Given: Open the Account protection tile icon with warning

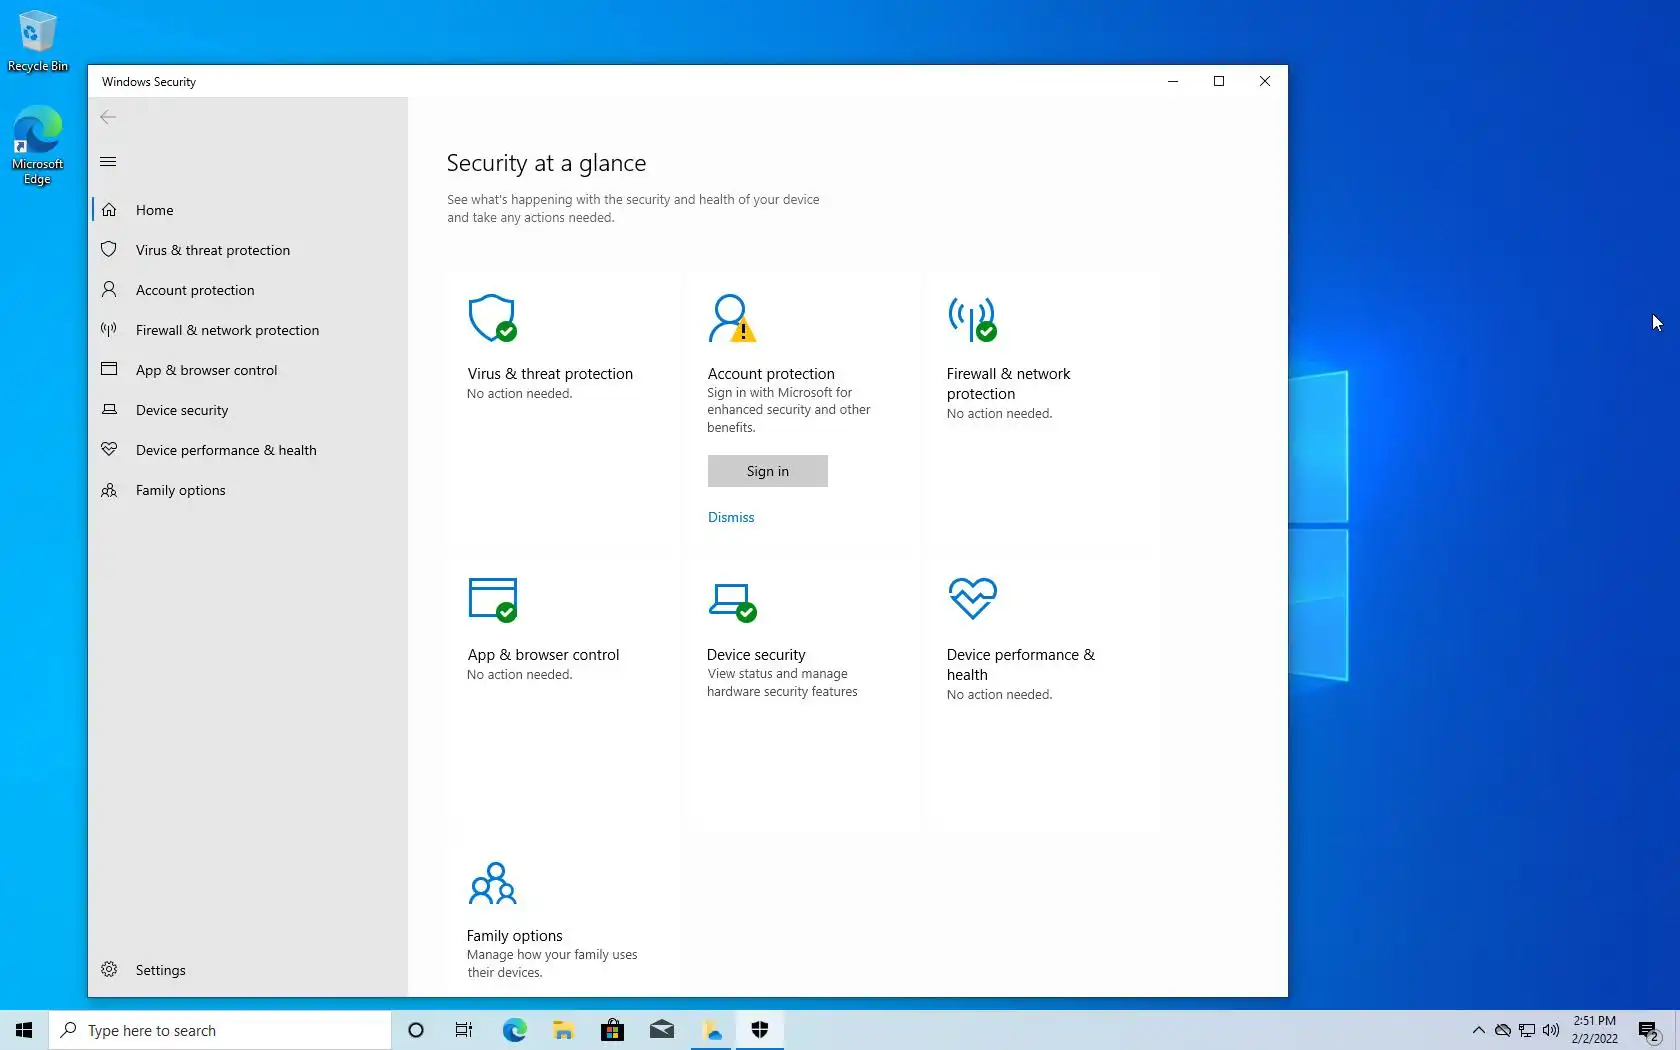Looking at the screenshot, I should (x=732, y=319).
